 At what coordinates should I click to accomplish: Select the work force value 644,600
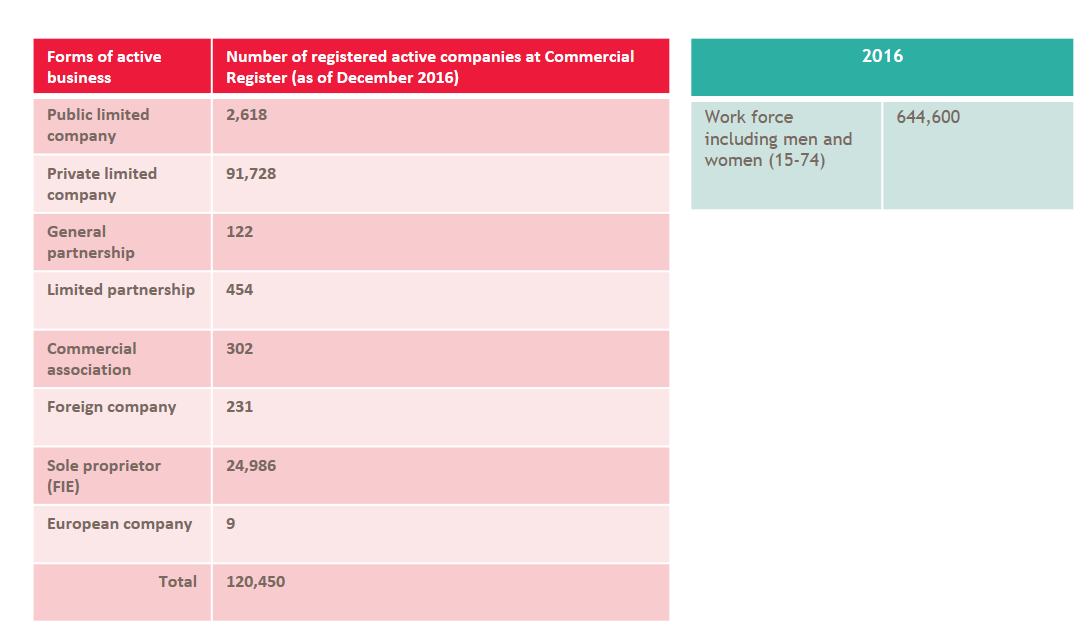click(x=928, y=117)
